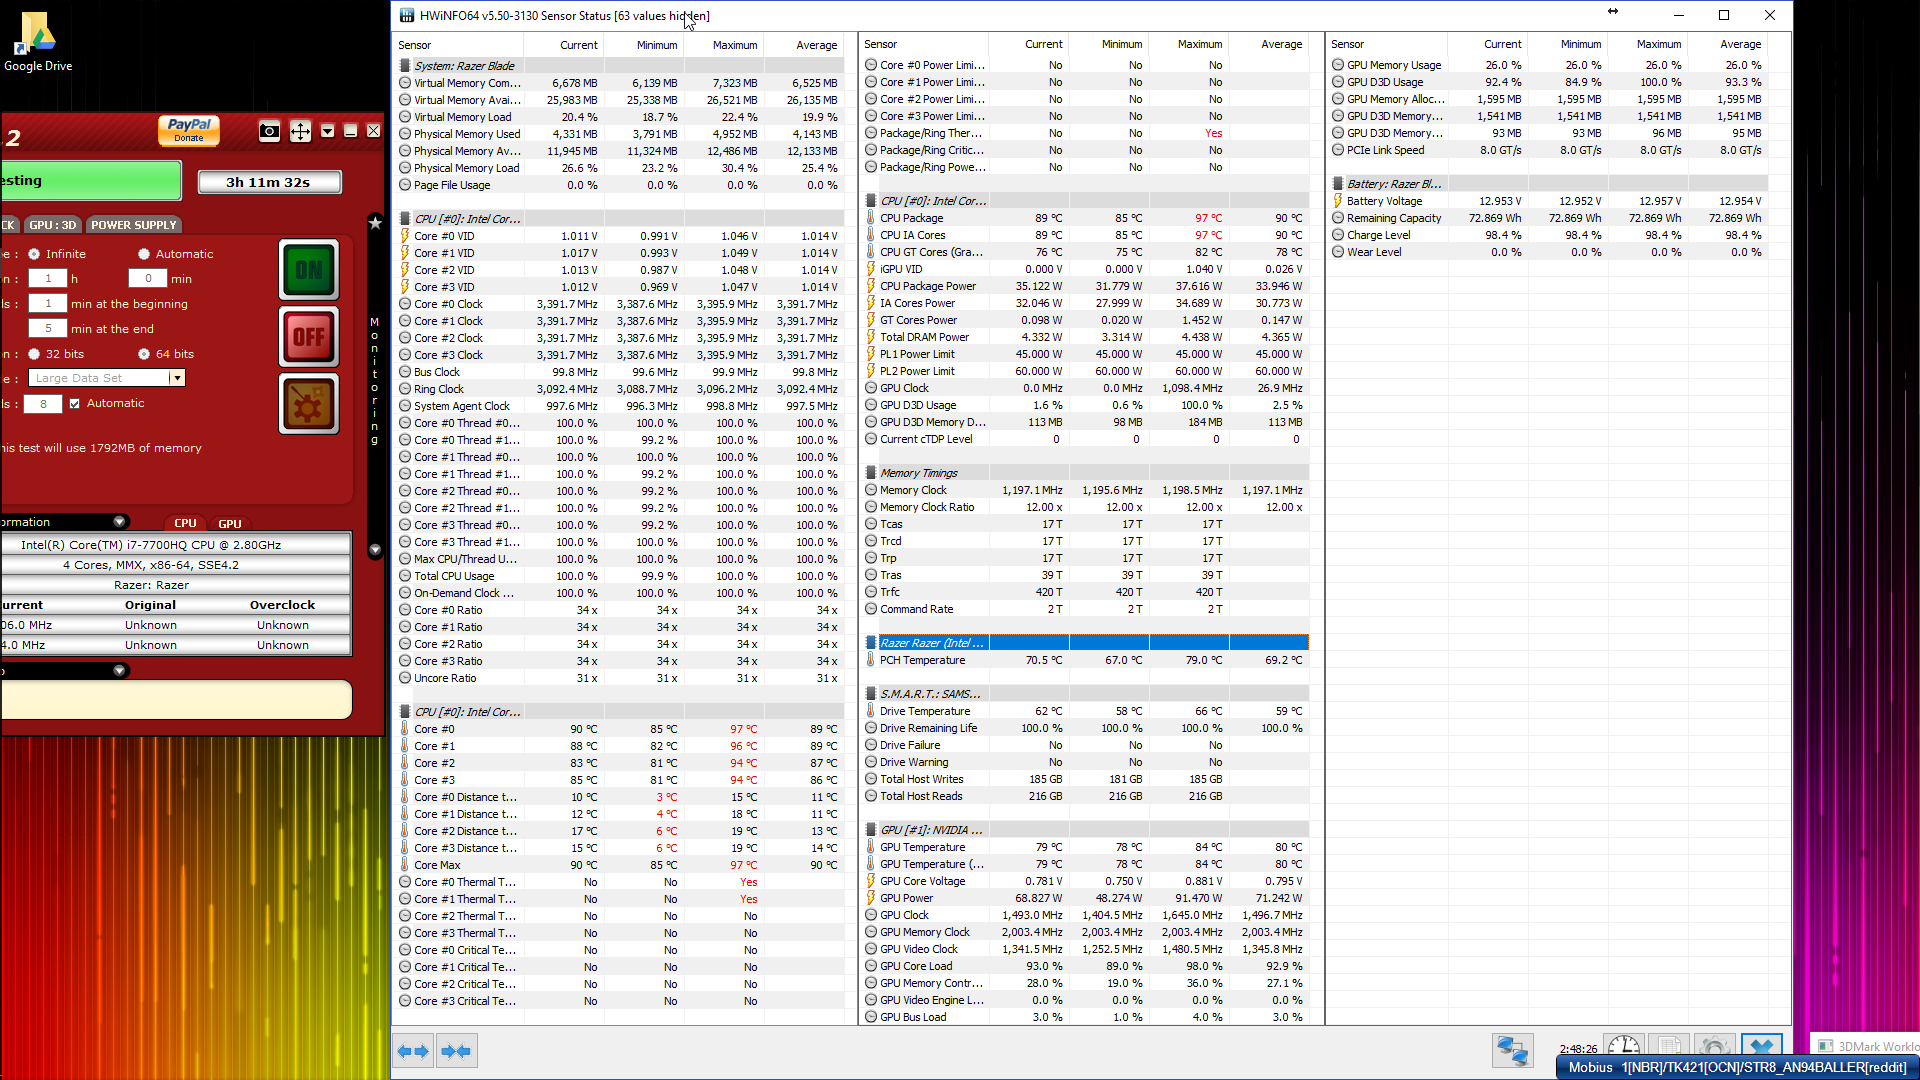Click the blue X close-sensors icon in HWiNFO toolbar
The height and width of the screenshot is (1080, 1920).
[x=1761, y=1046]
